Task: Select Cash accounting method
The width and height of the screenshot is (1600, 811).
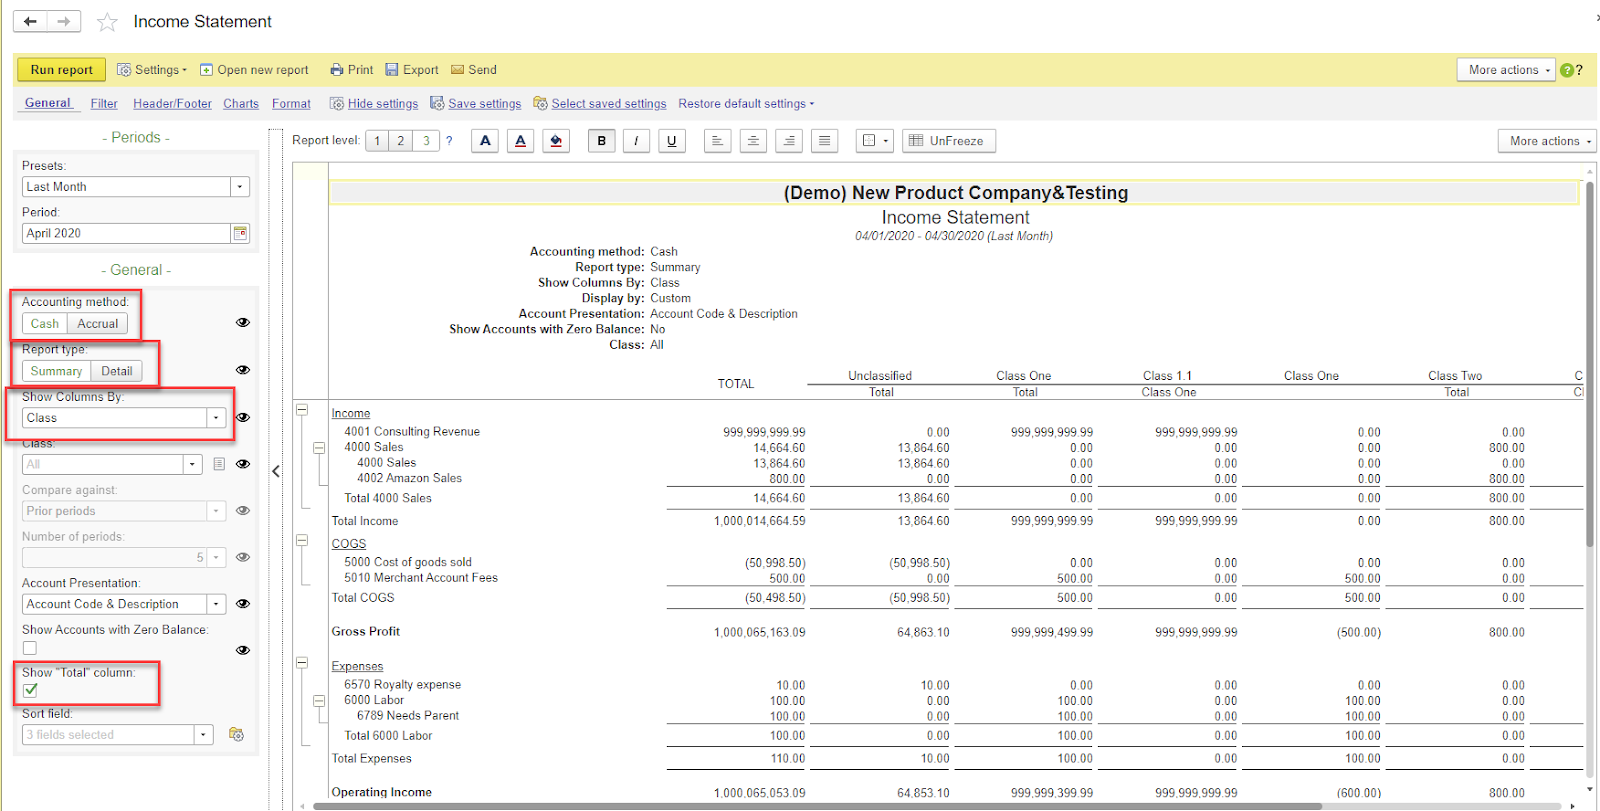Action: click(44, 324)
